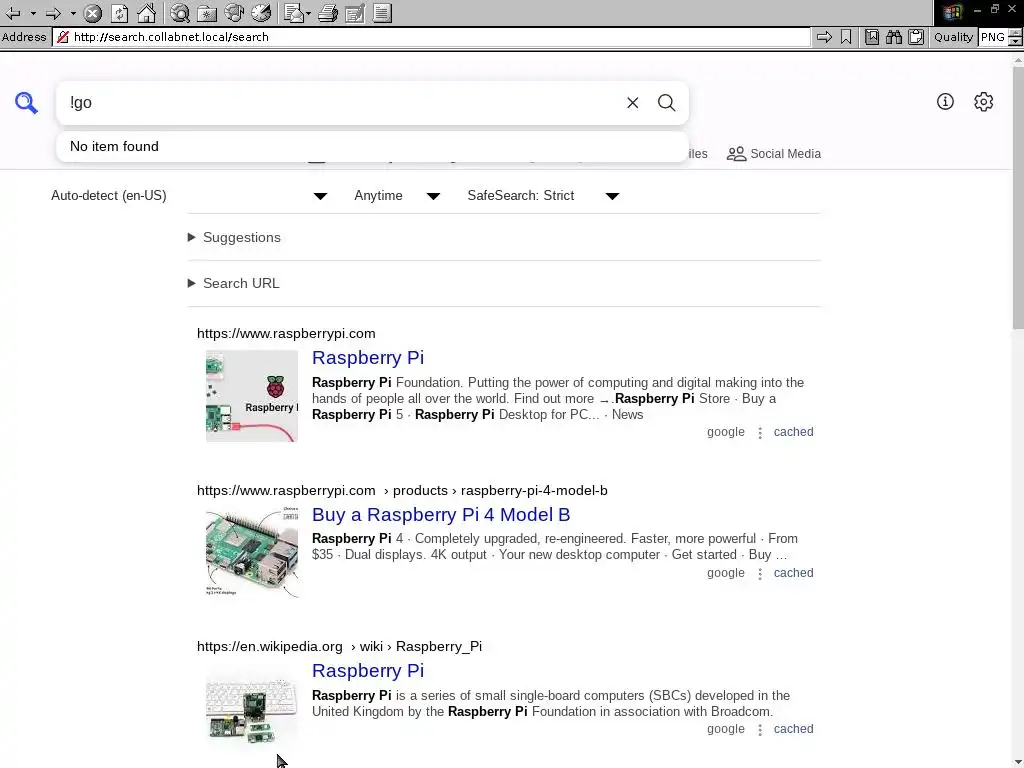
Task: Open the Wikipedia result boards thumbnail
Action: (251, 709)
